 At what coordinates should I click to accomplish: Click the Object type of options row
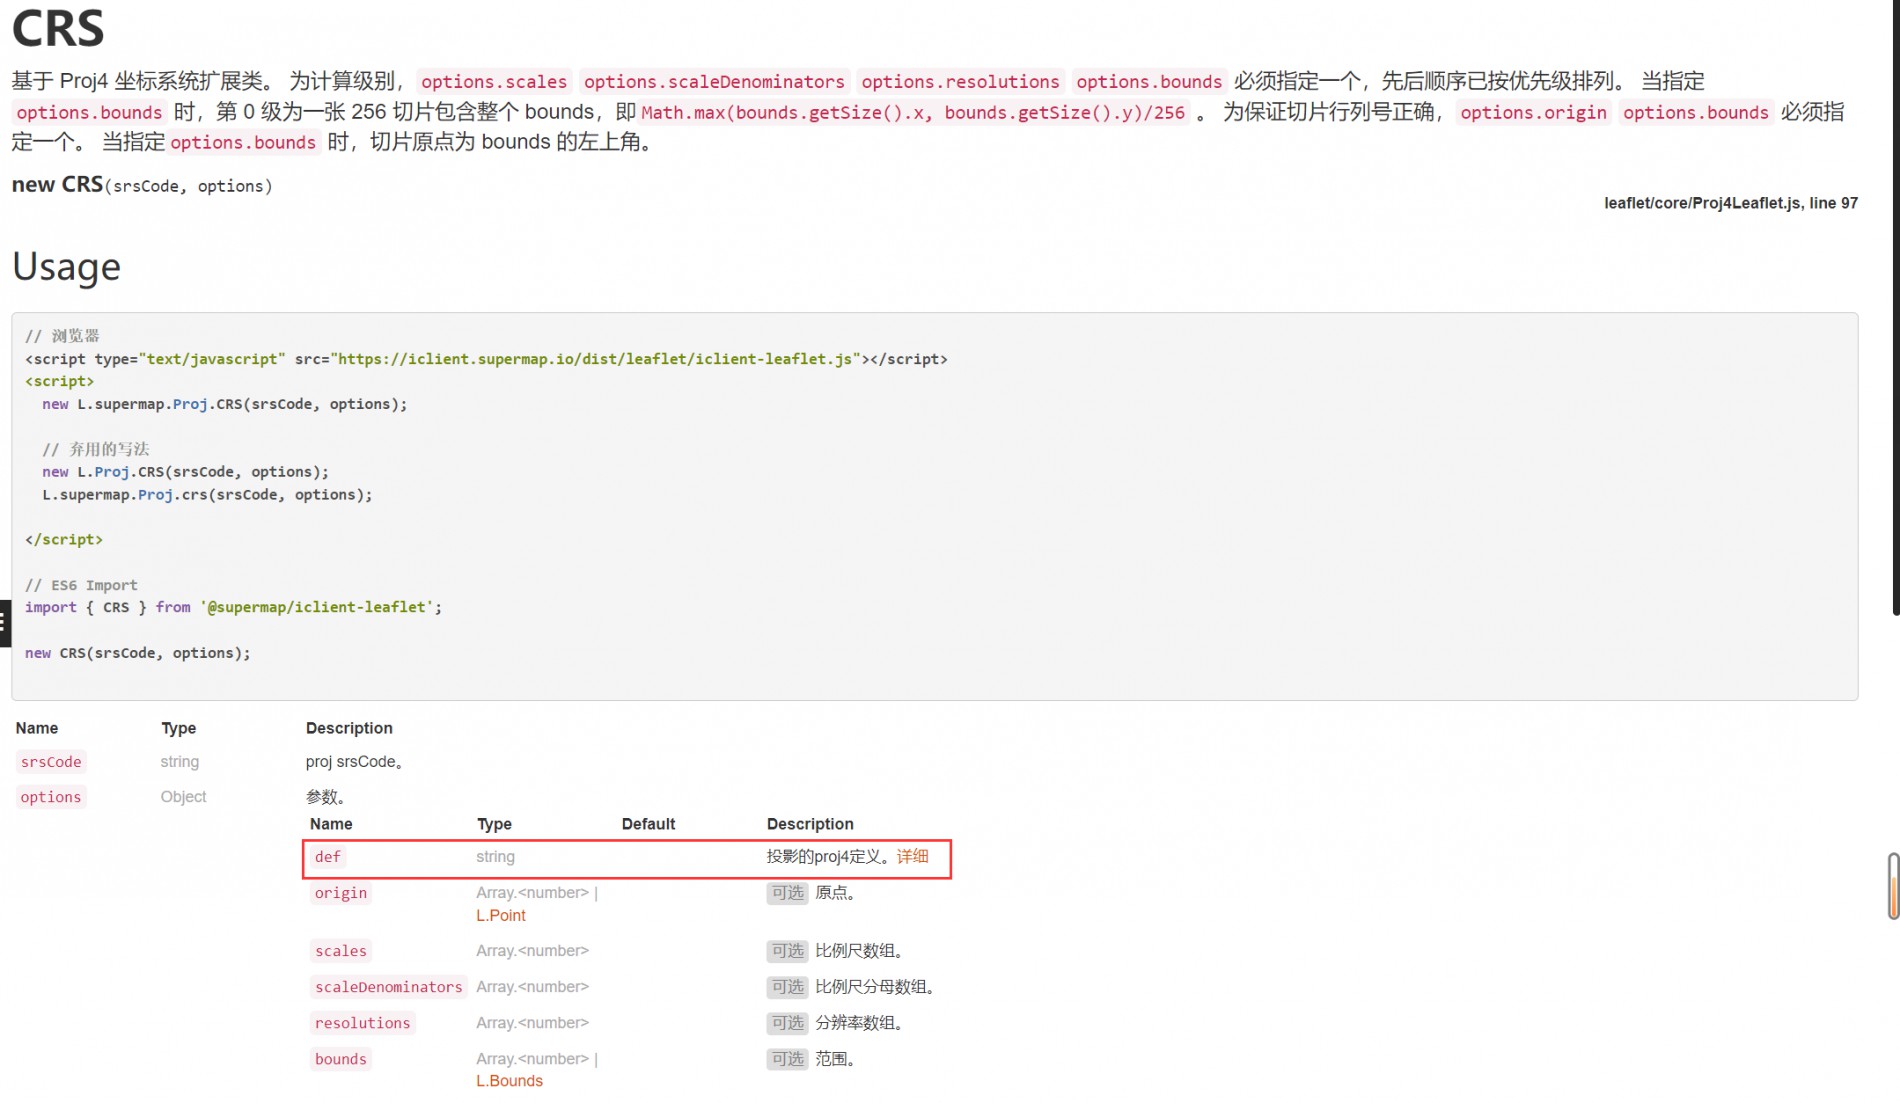[183, 797]
